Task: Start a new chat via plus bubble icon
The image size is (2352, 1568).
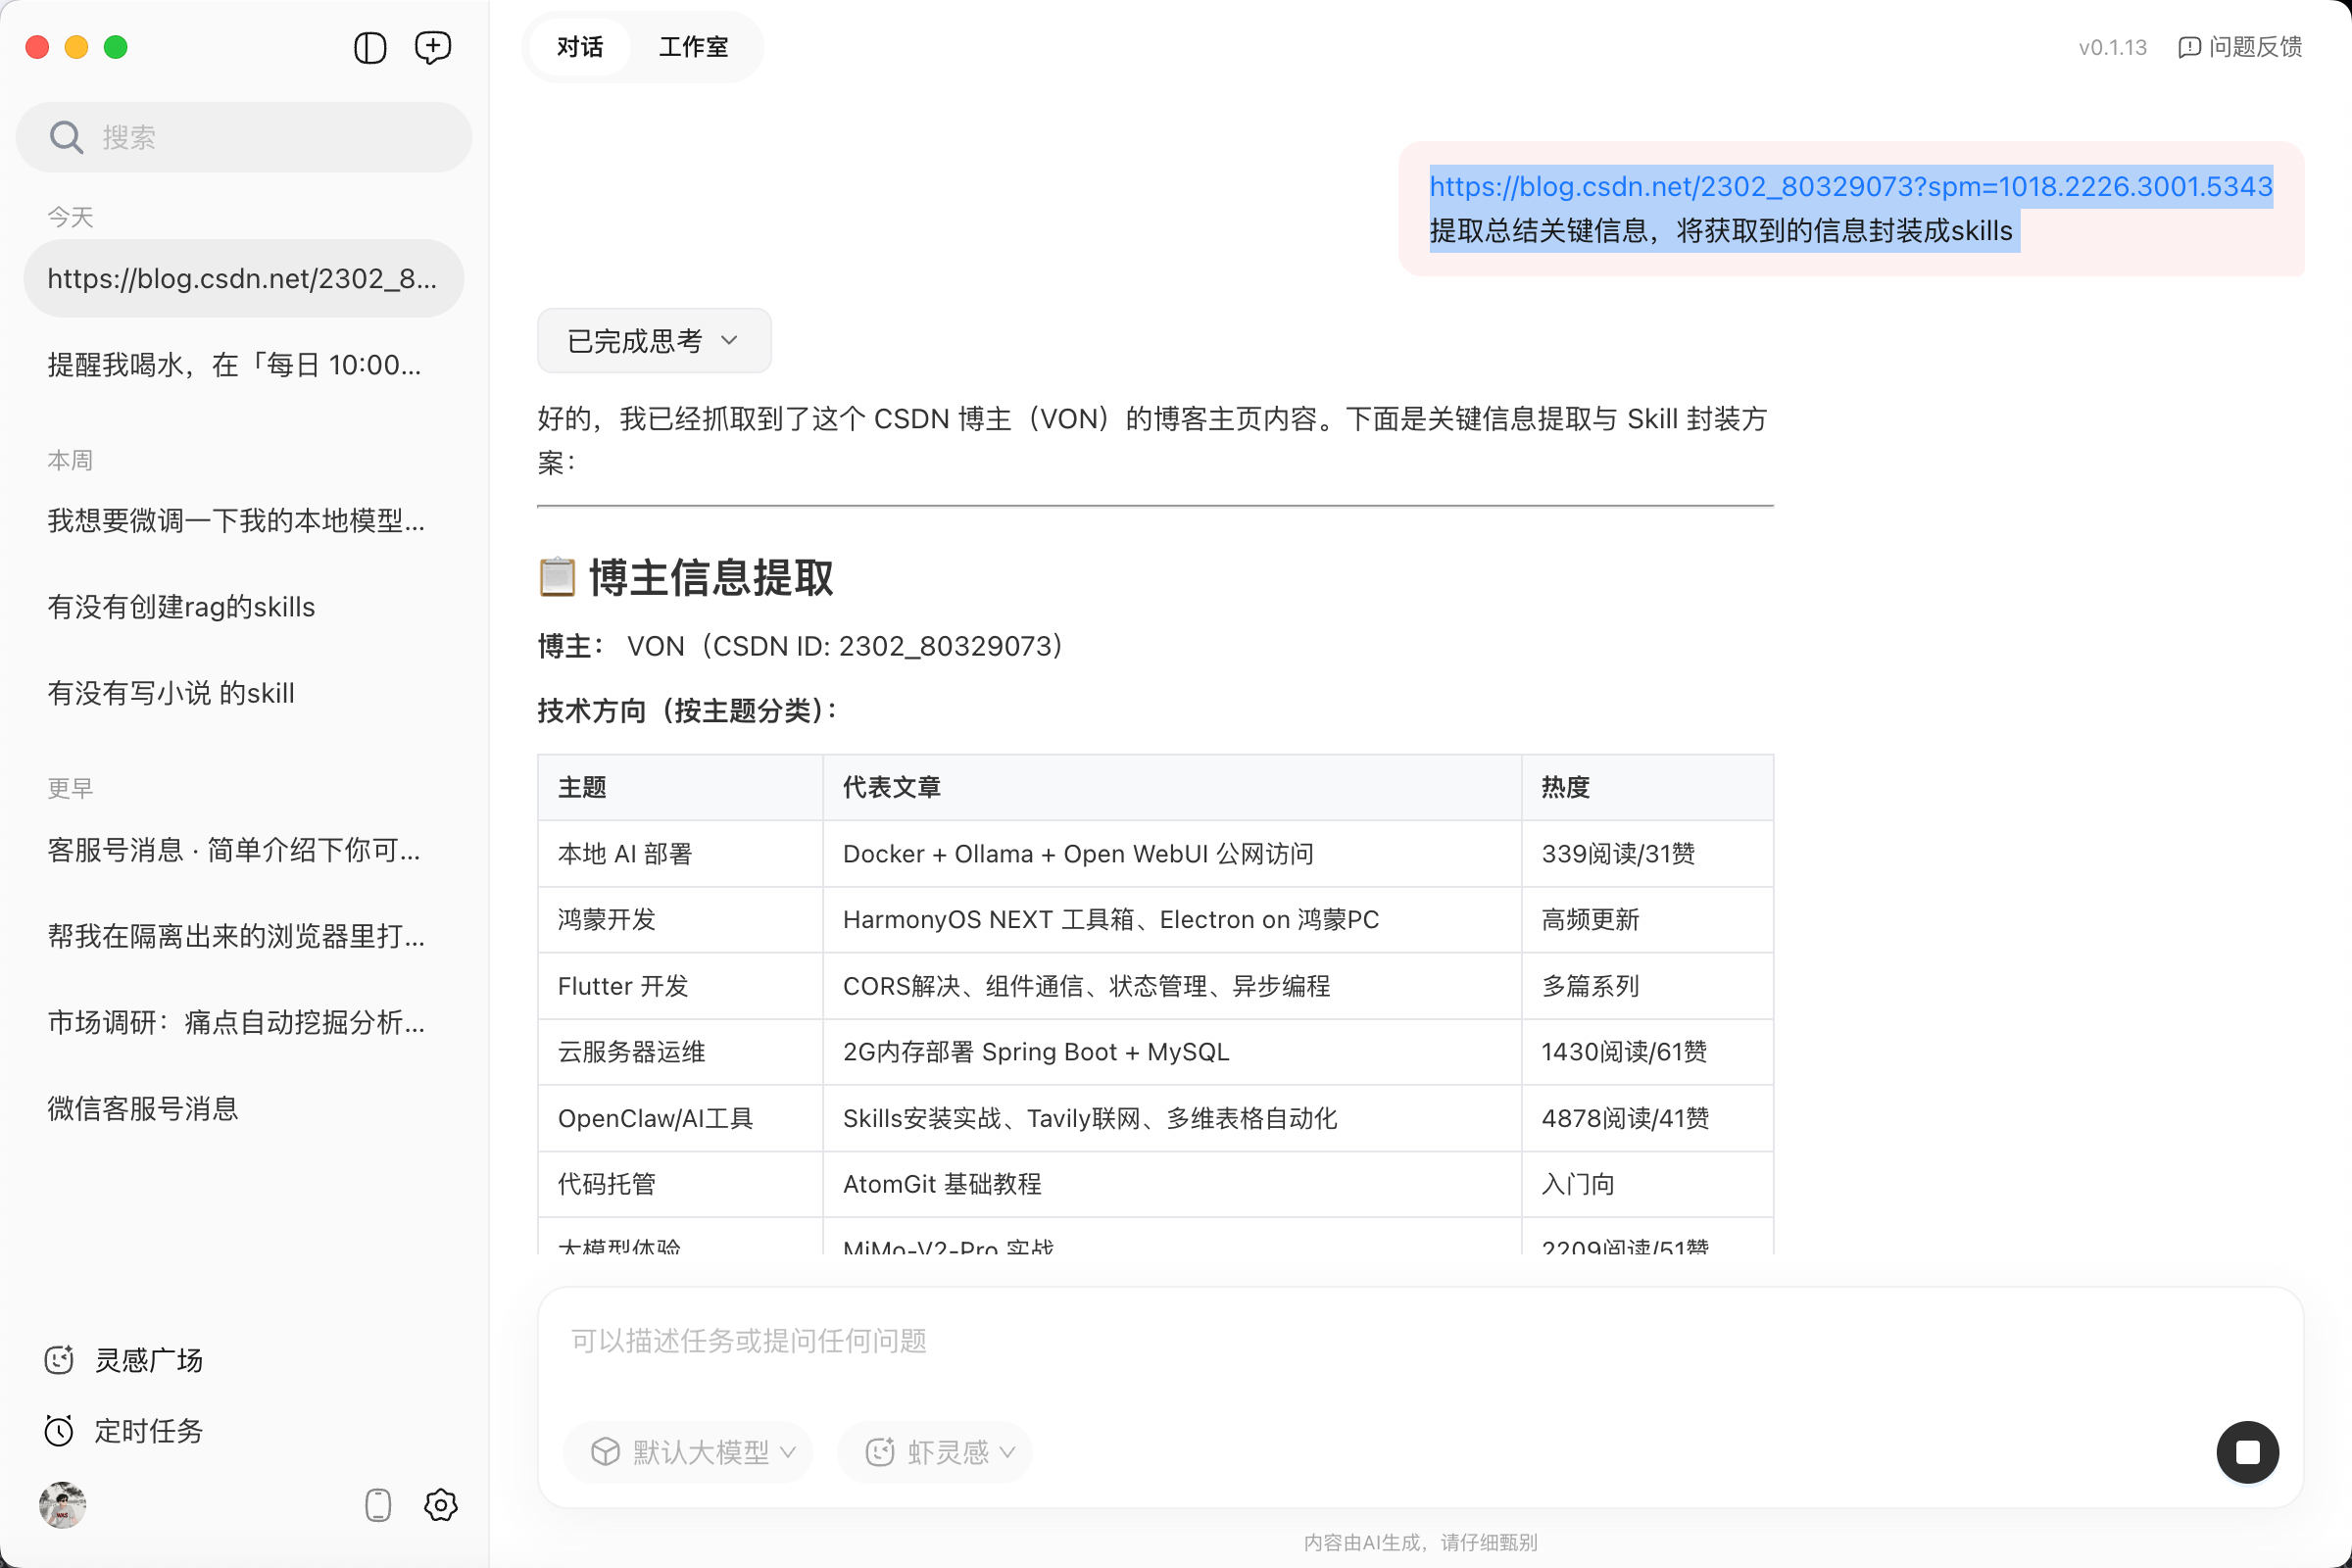Action: [x=433, y=47]
